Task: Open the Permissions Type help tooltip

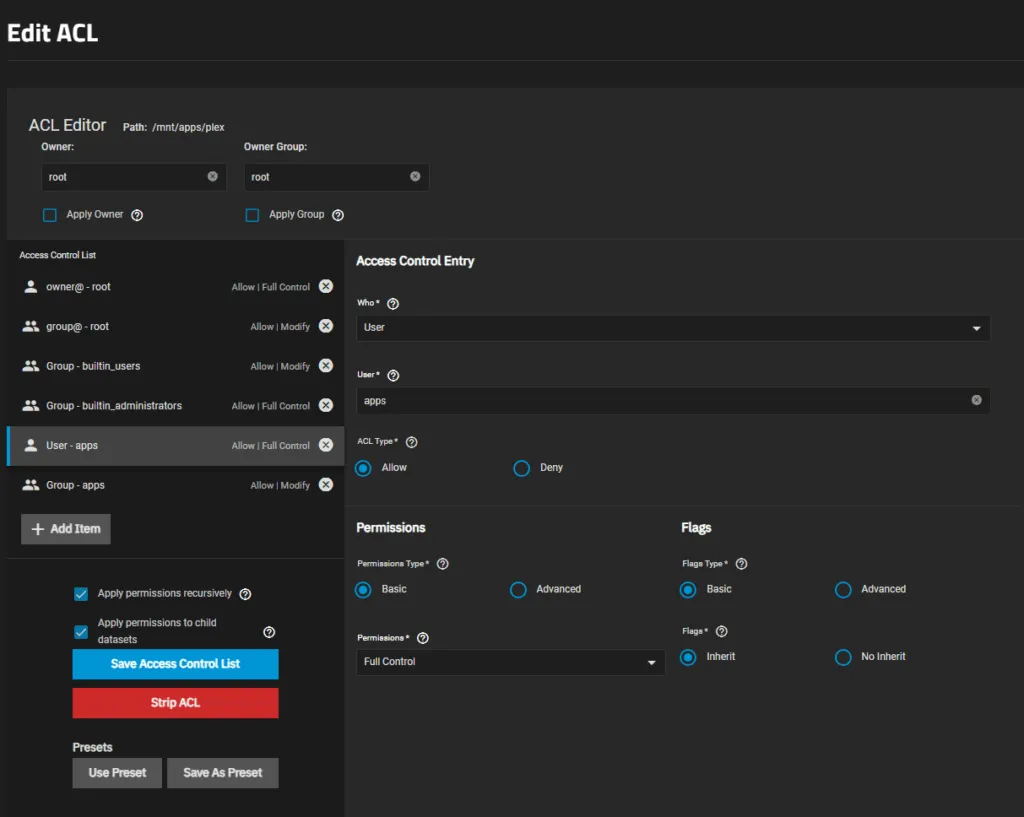Action: [441, 563]
